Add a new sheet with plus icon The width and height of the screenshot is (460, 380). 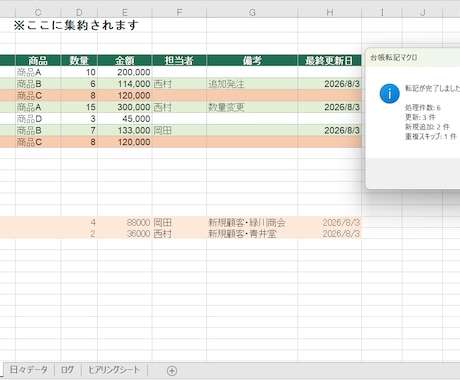click(x=172, y=371)
